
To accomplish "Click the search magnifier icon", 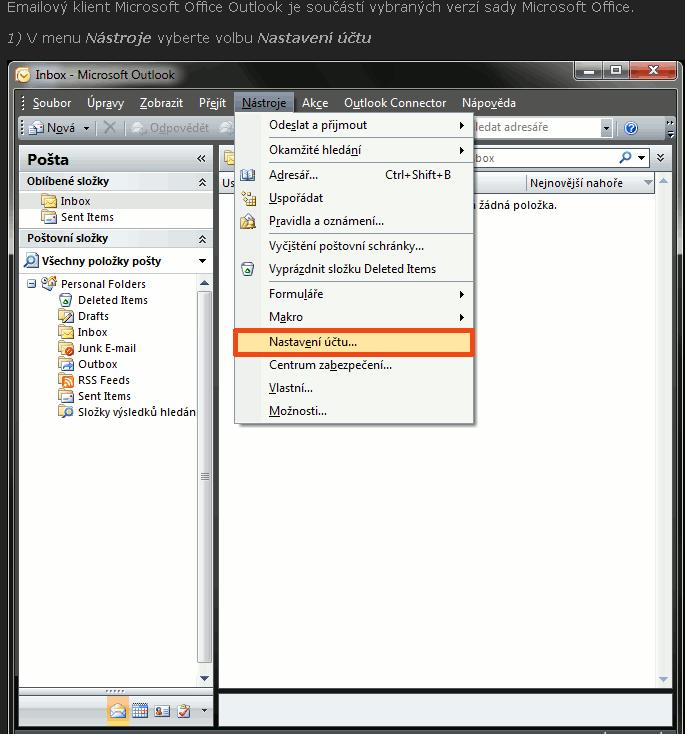I will [626, 158].
